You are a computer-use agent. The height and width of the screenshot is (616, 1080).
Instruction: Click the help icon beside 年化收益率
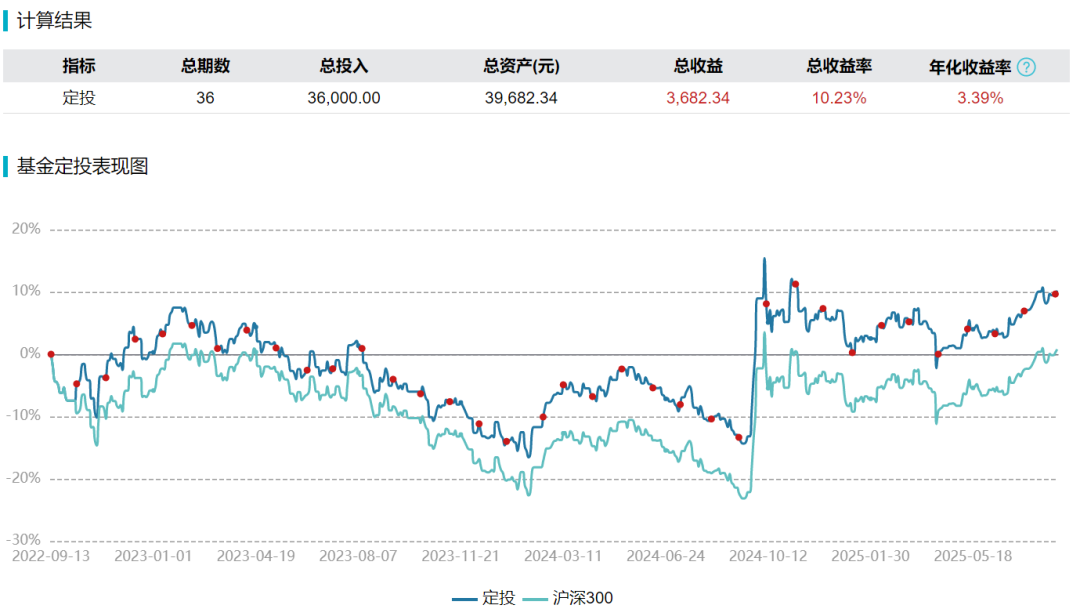click(1026, 67)
